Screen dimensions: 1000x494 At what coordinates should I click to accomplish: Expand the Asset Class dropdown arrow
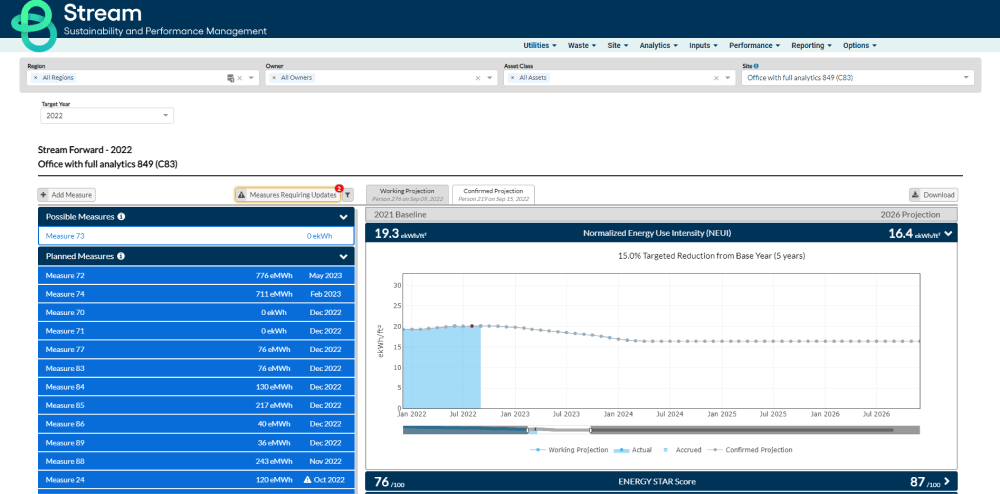click(x=728, y=78)
